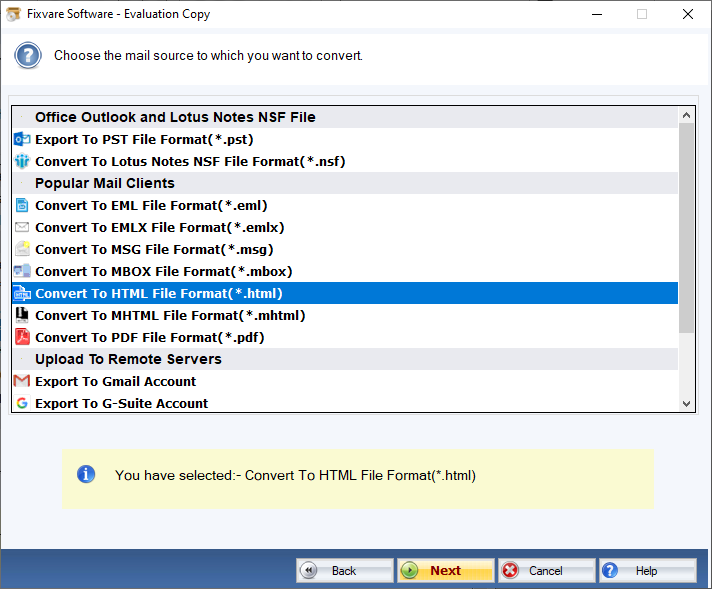Click the scrollbar down arrow
Screen dimensions: 712x589
[x=686, y=403]
